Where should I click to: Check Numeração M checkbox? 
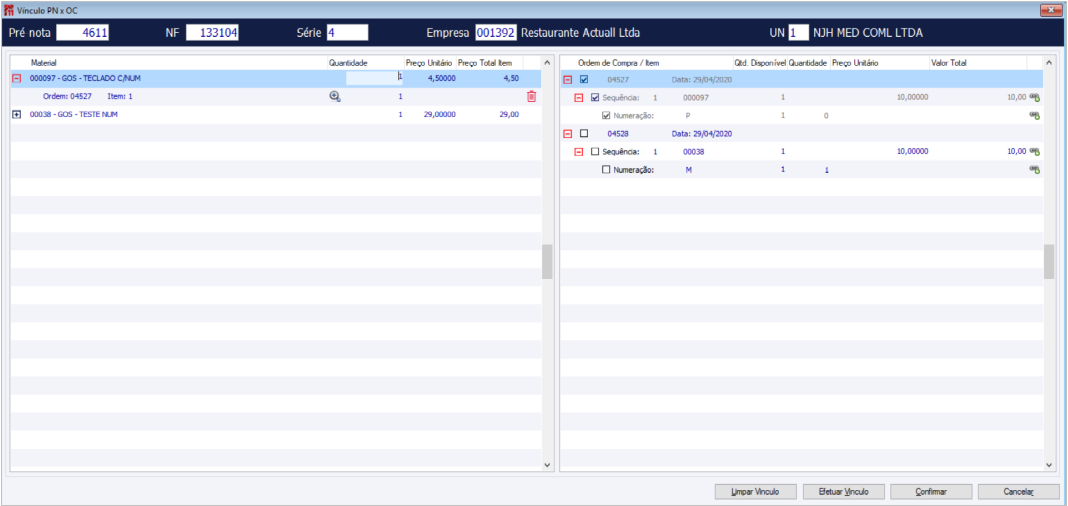606,170
